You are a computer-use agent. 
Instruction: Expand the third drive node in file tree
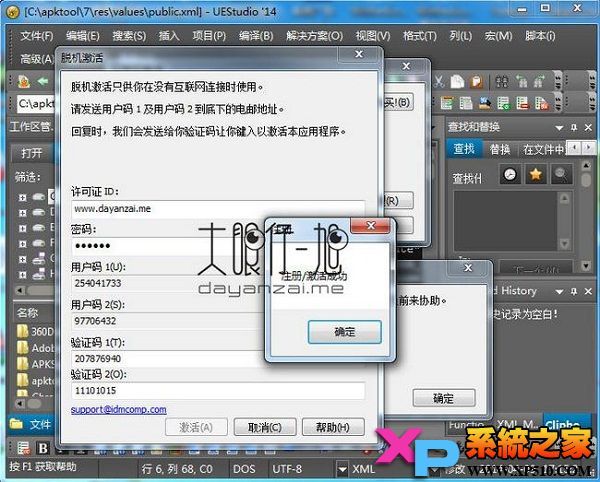point(23,228)
